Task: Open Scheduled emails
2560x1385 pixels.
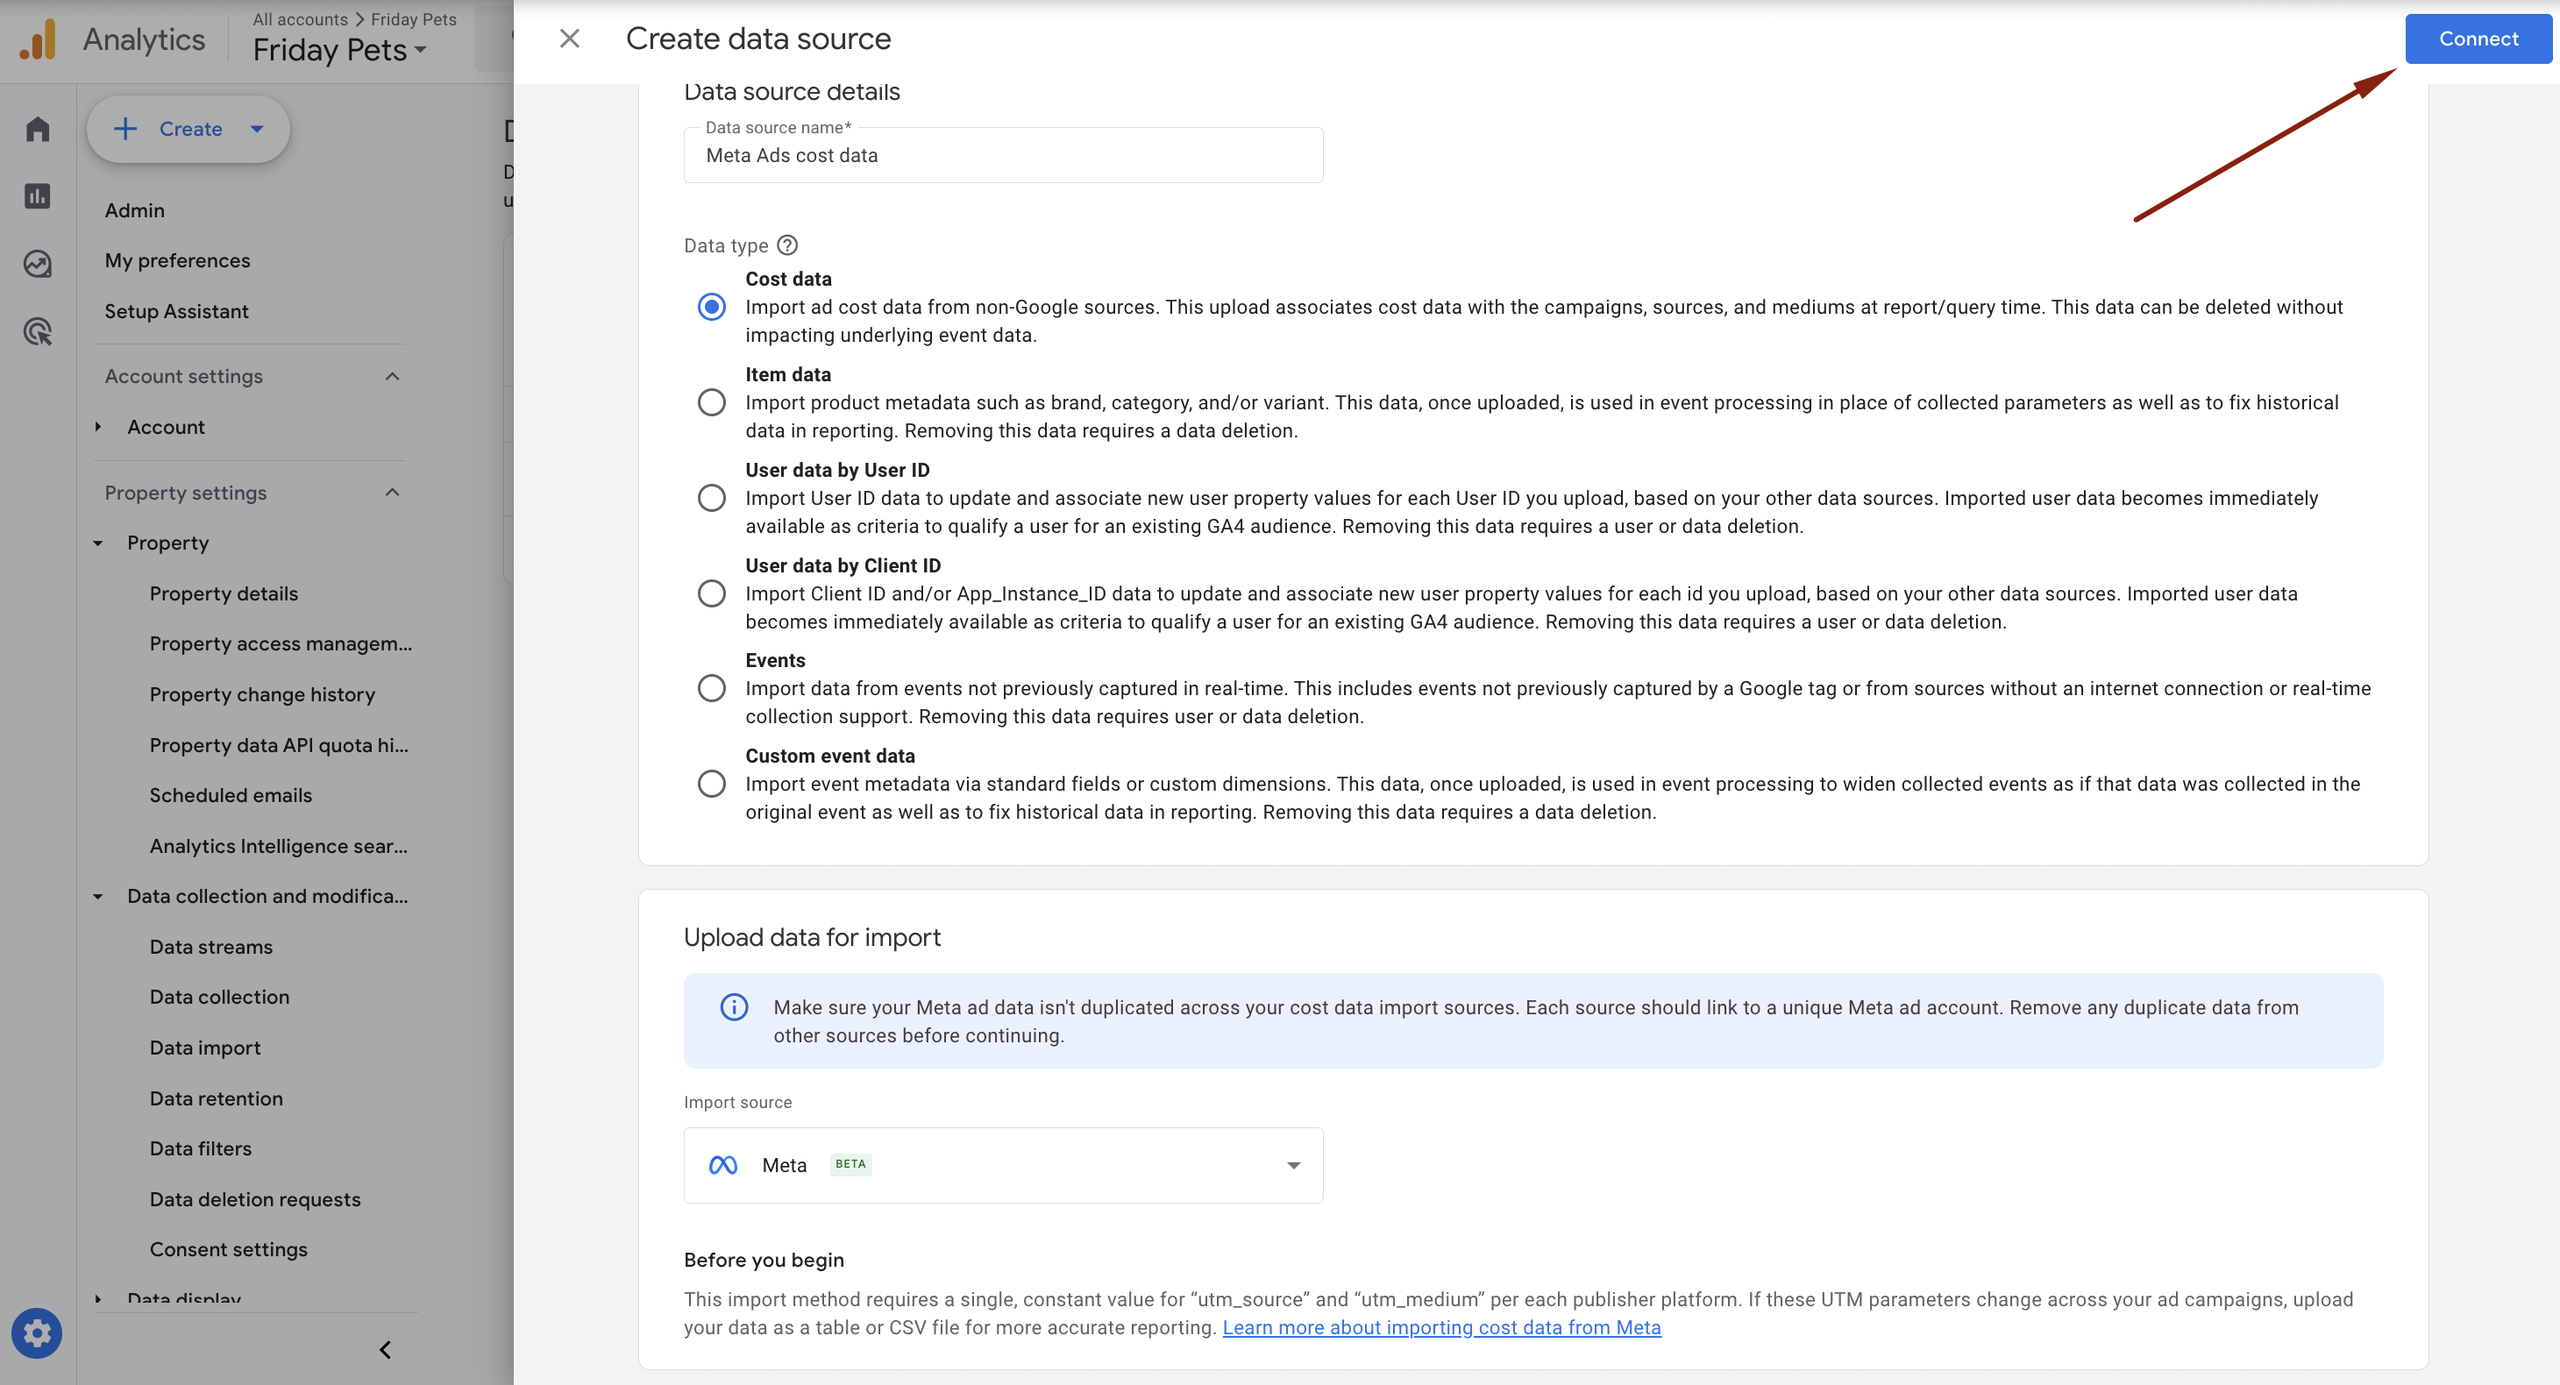Action: point(231,795)
